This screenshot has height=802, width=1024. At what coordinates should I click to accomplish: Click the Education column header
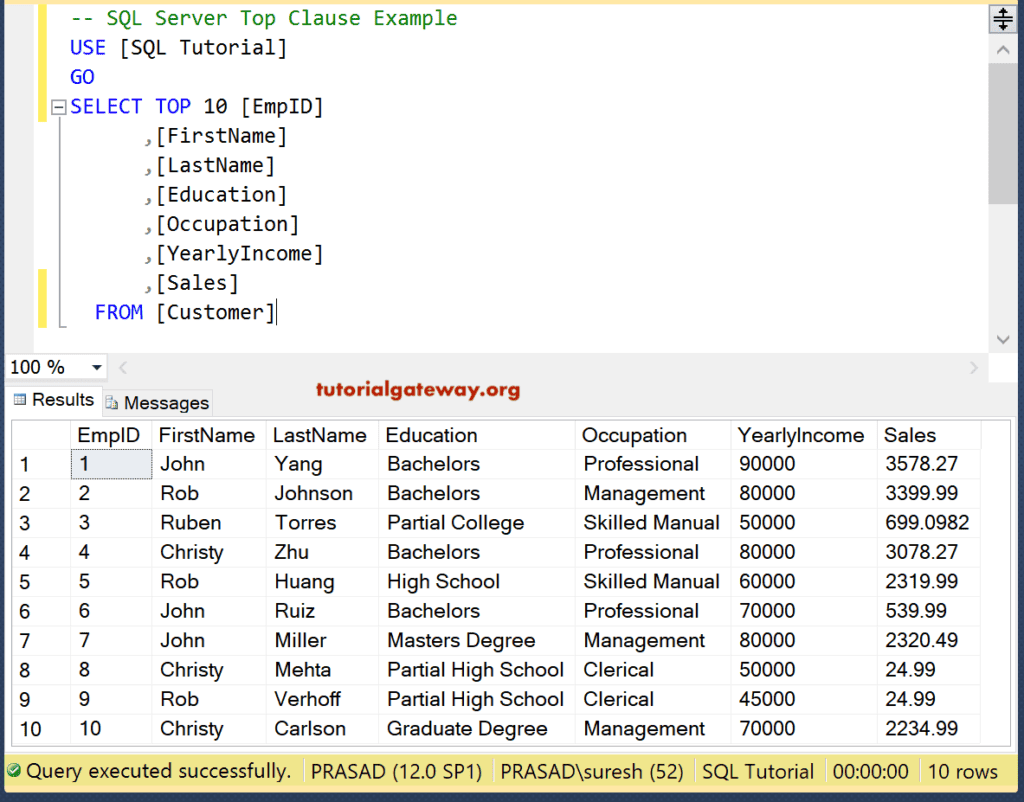pos(431,435)
